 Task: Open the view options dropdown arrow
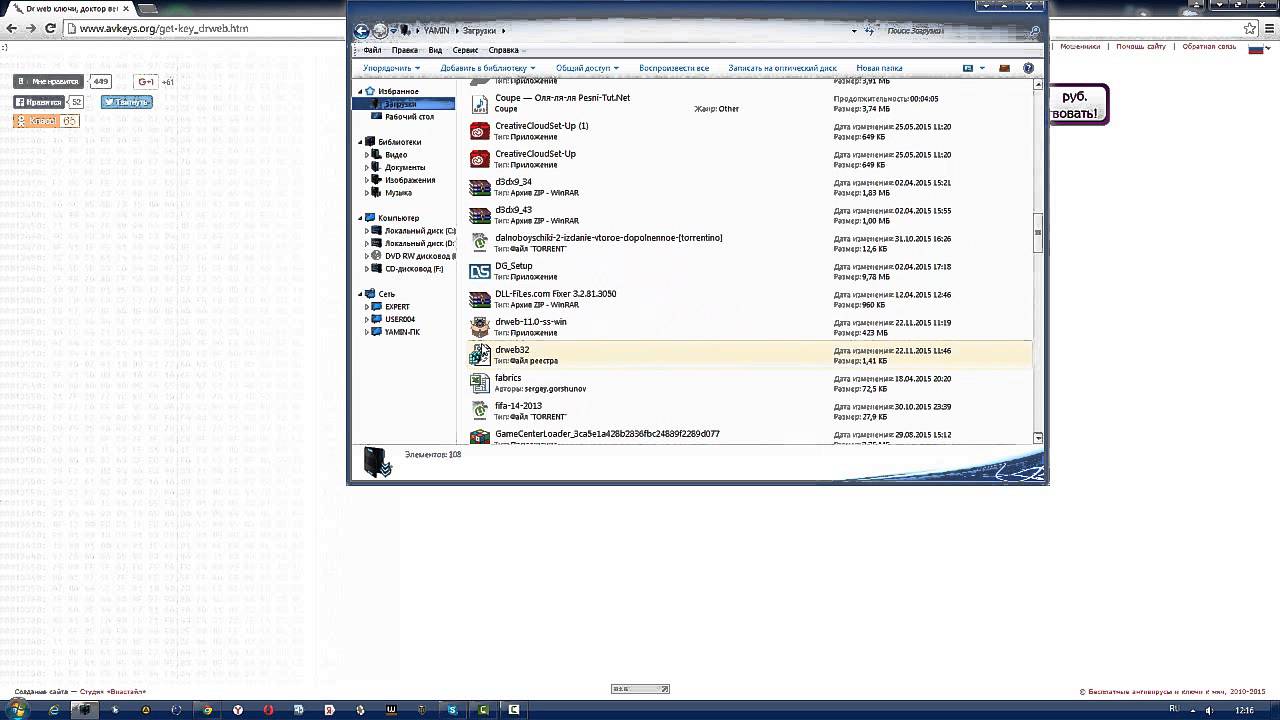[x=982, y=68]
